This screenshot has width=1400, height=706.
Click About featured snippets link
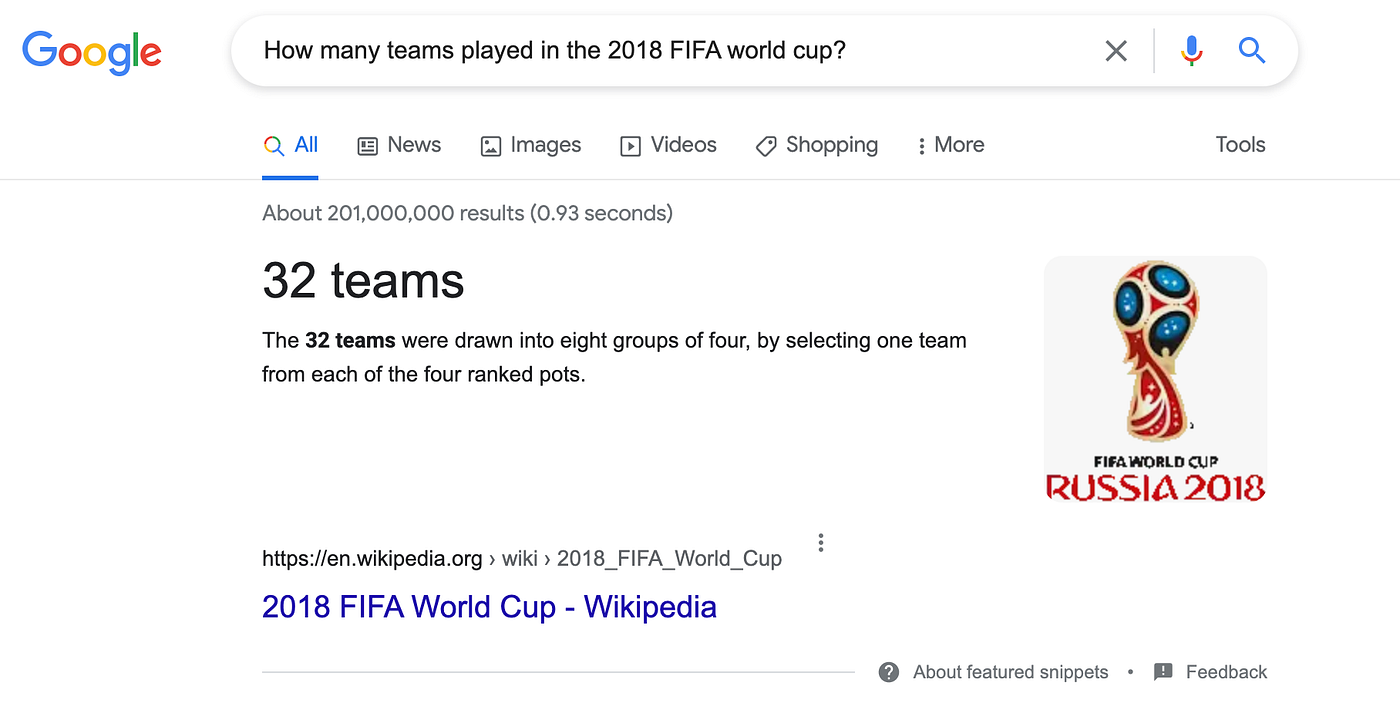pos(1010,672)
